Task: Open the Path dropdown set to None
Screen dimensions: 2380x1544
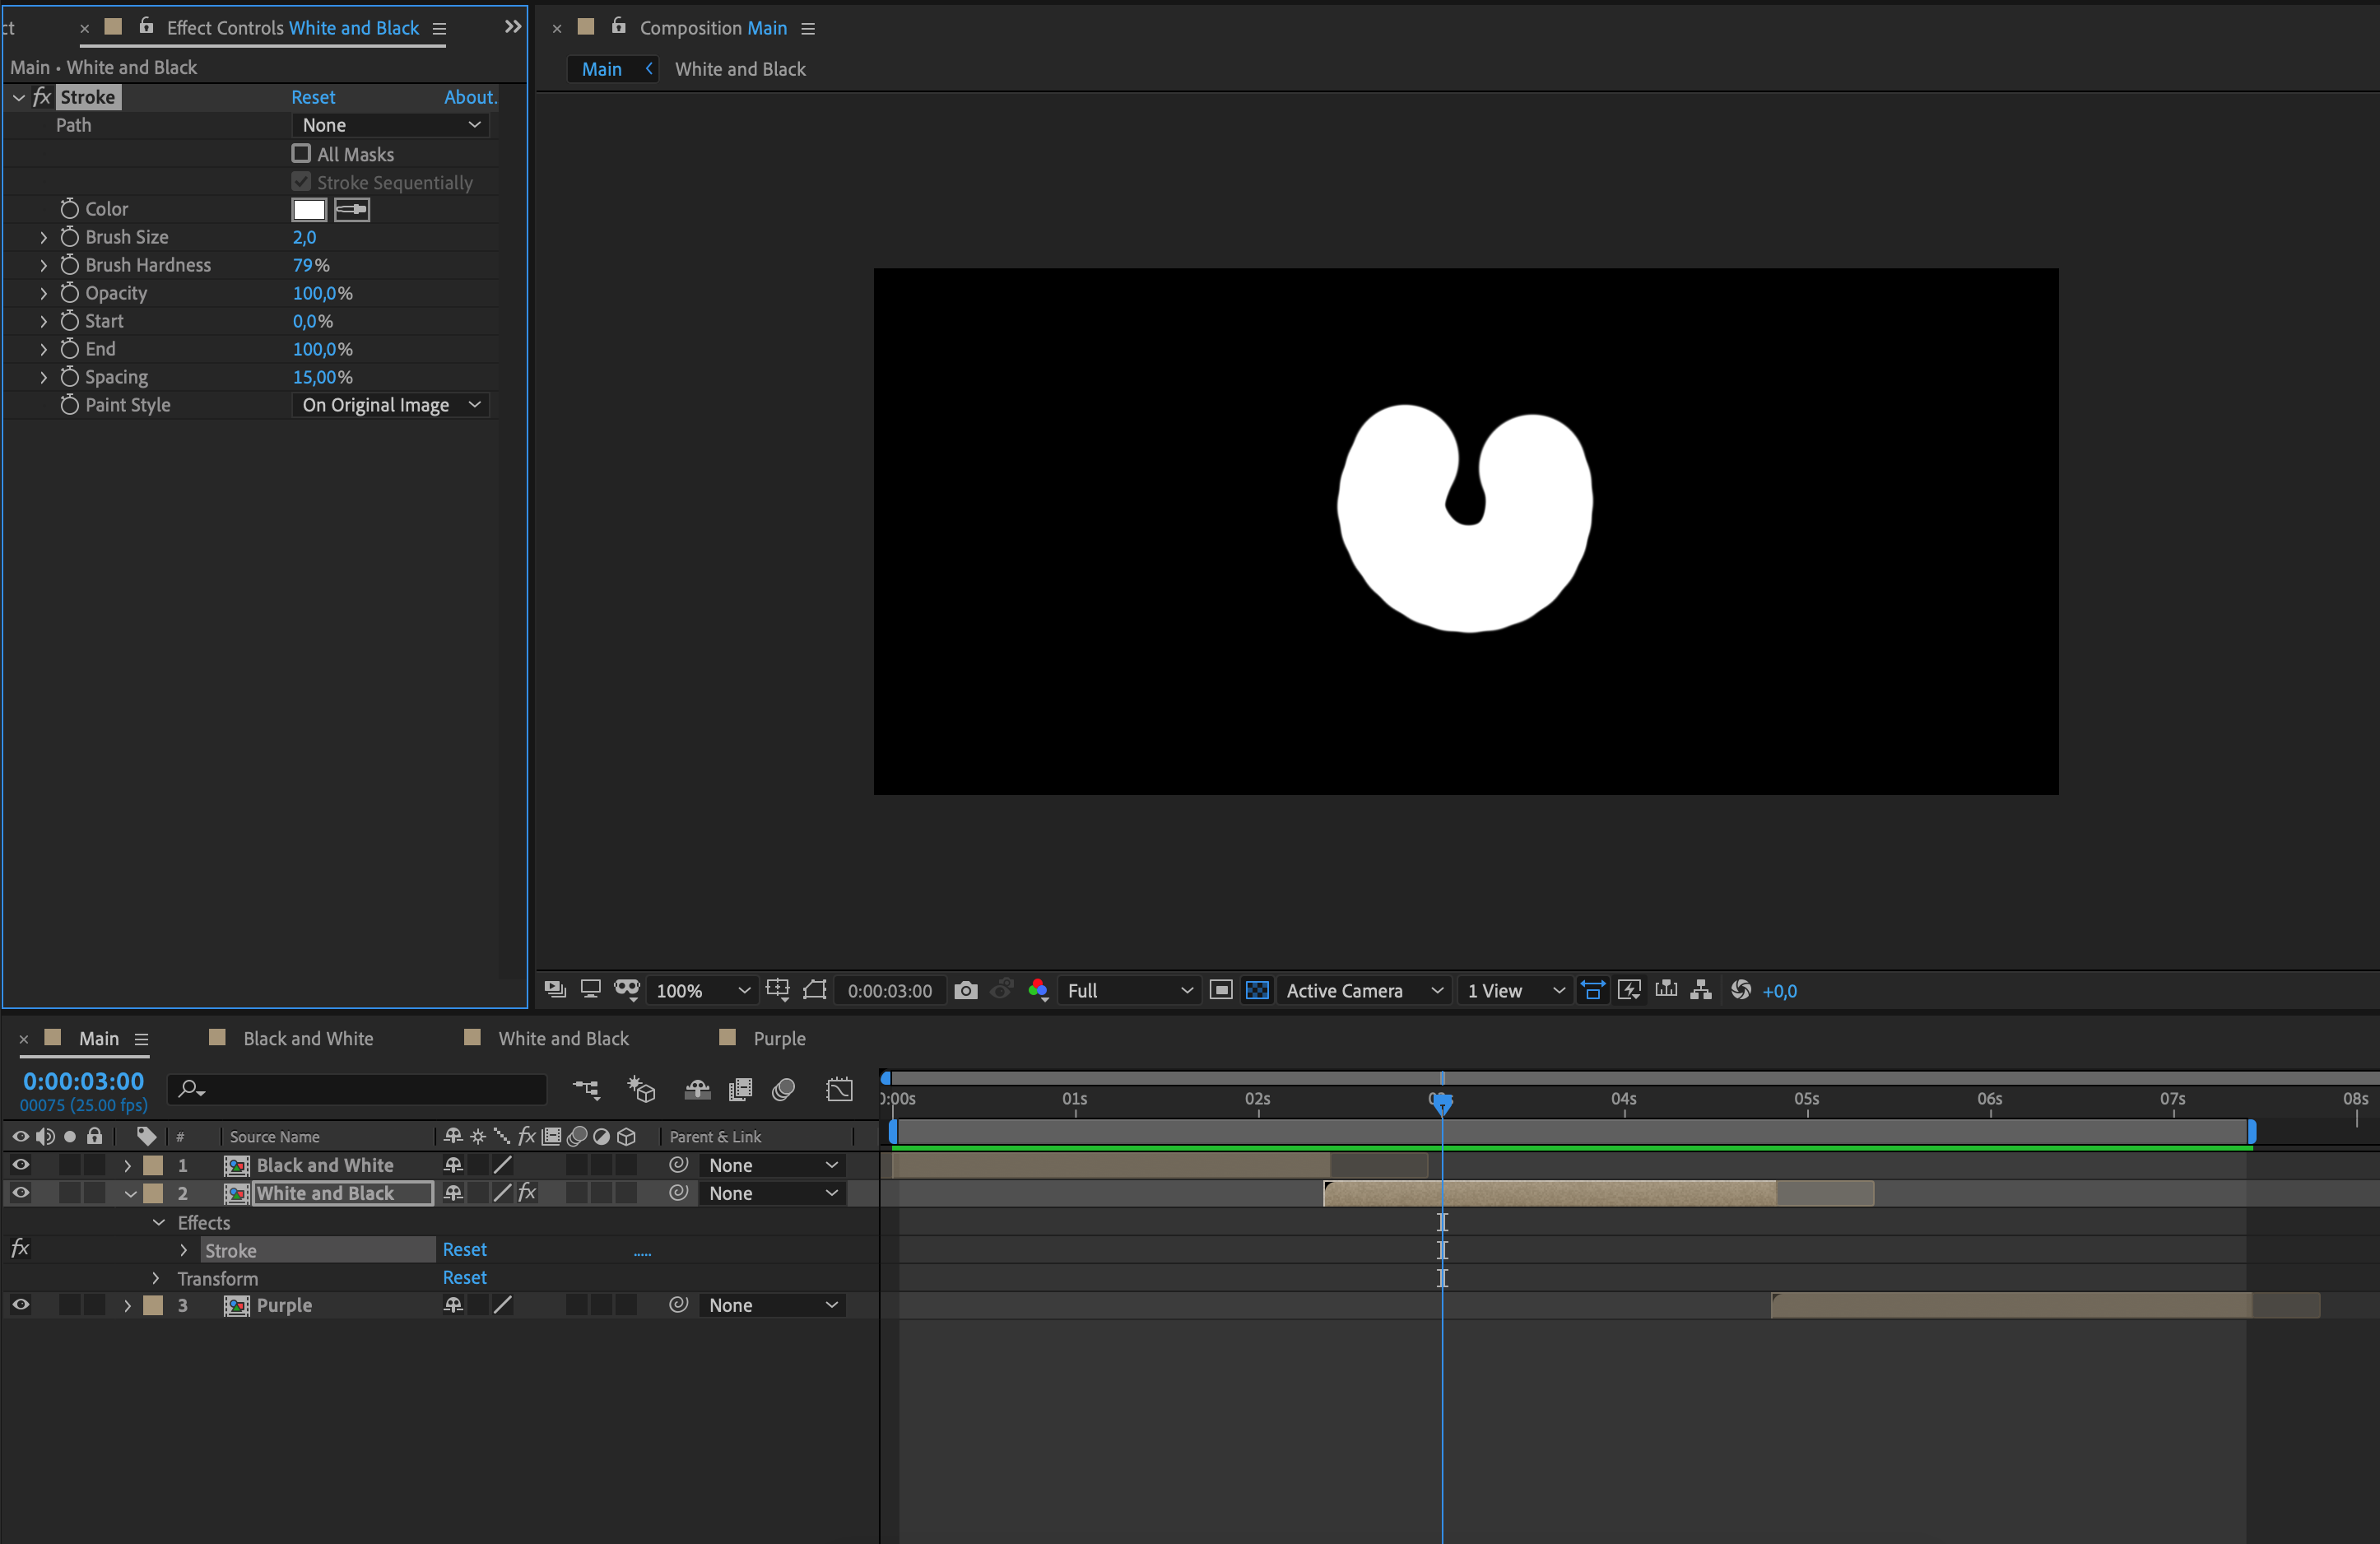Action: (x=391, y=125)
